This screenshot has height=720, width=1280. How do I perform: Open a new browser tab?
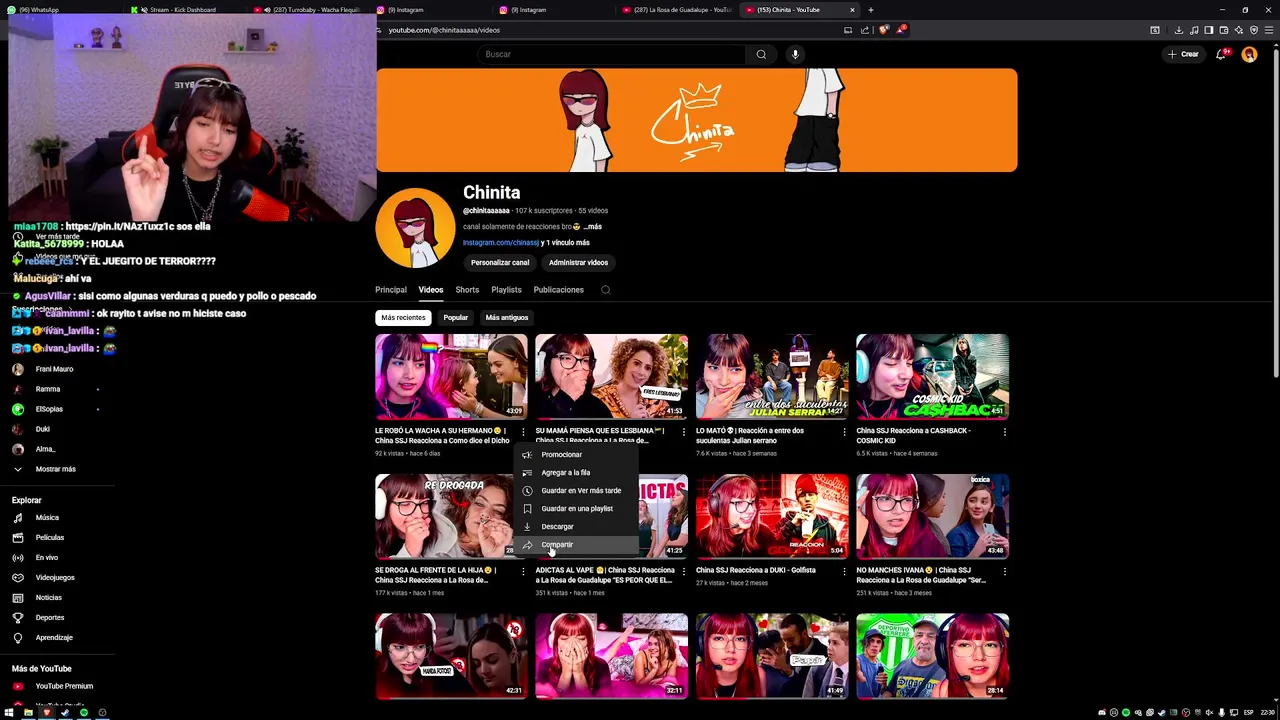(871, 10)
